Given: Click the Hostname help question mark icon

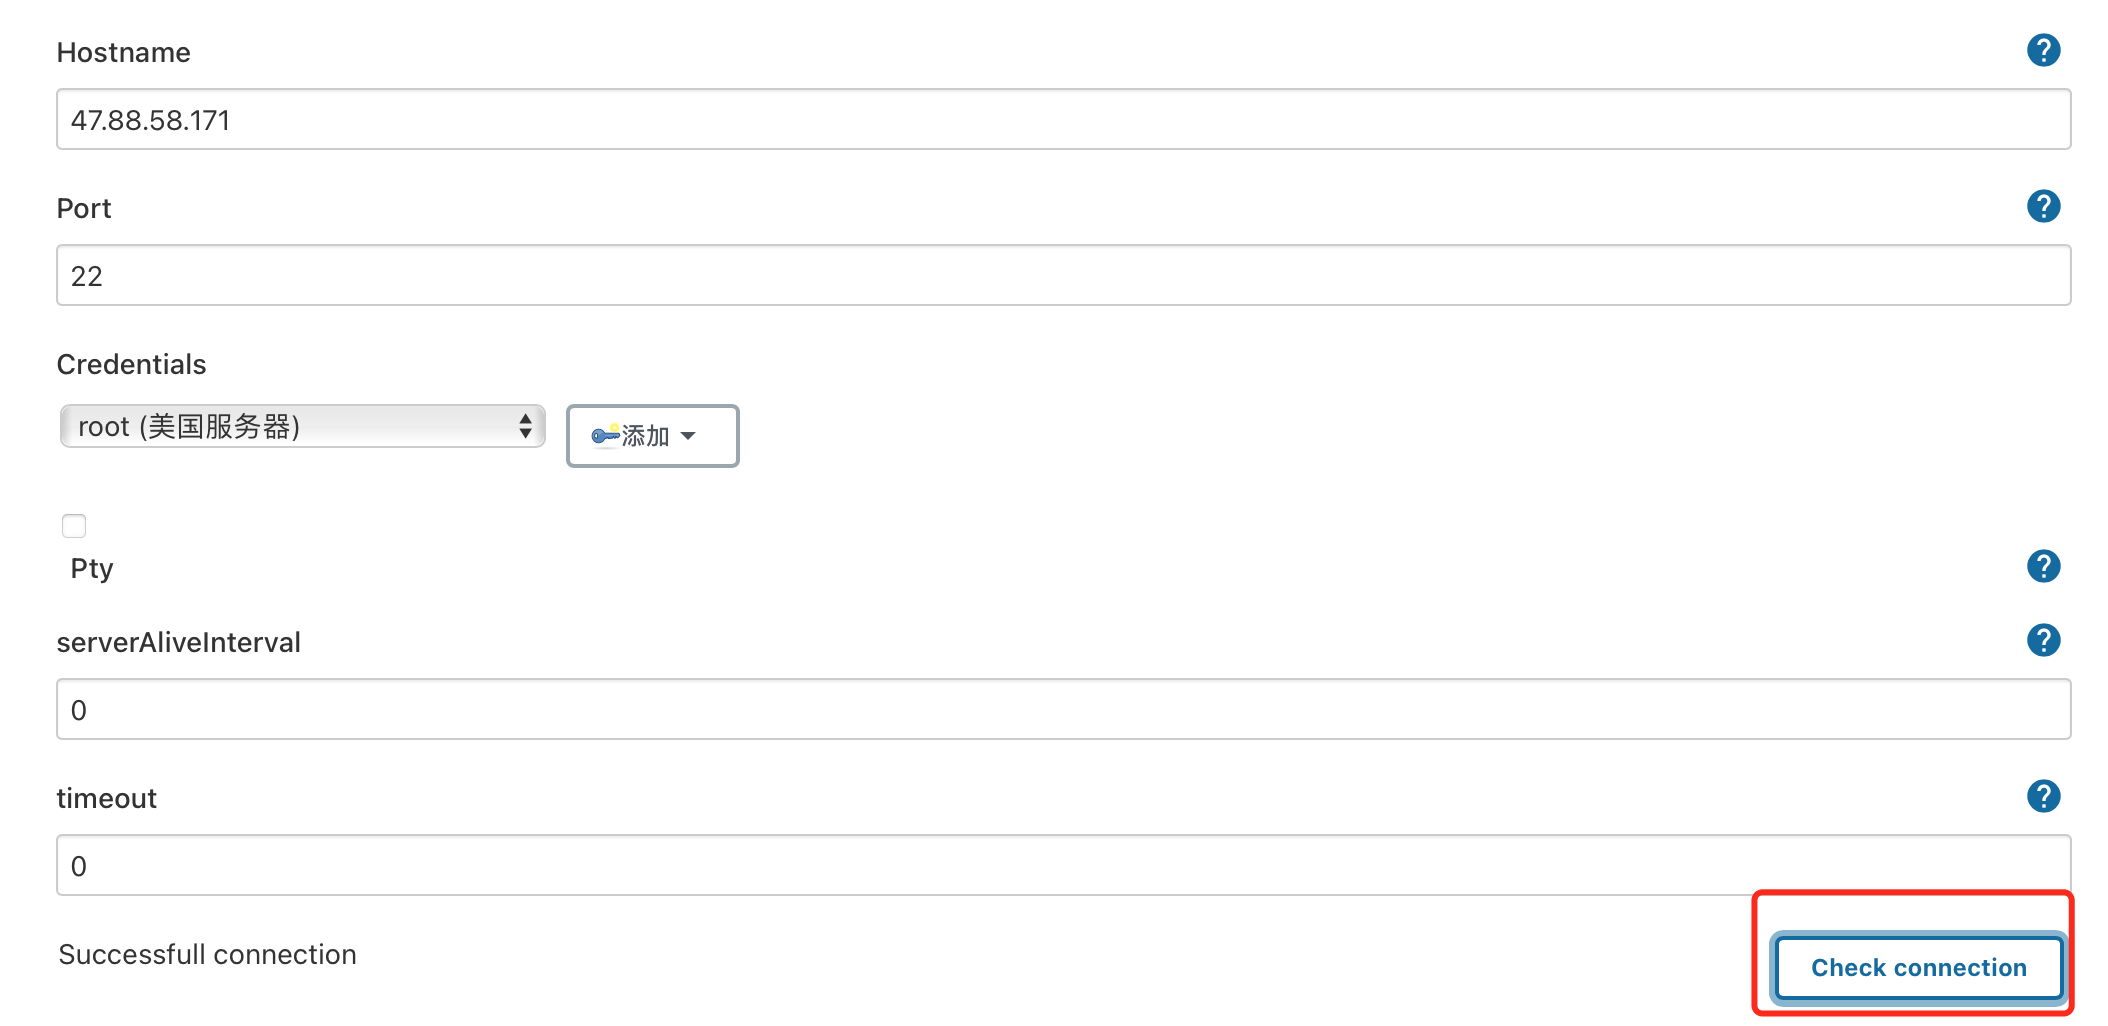Looking at the screenshot, I should tap(2043, 50).
